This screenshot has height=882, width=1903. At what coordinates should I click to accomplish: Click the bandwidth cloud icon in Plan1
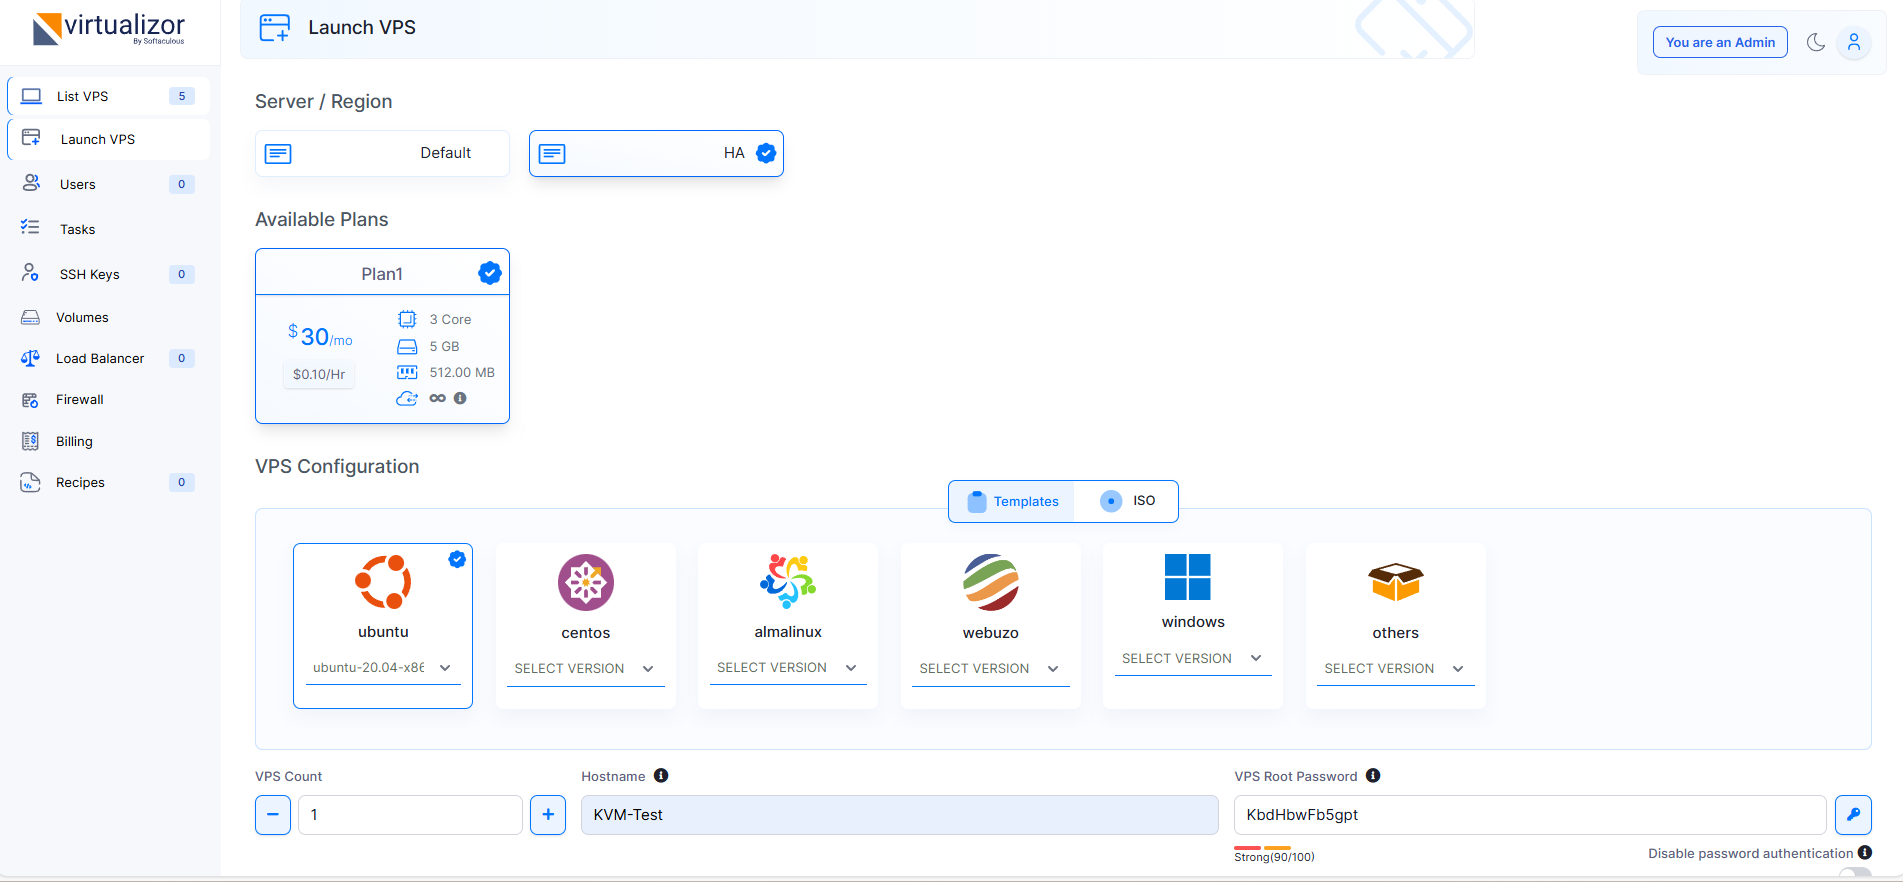(407, 398)
